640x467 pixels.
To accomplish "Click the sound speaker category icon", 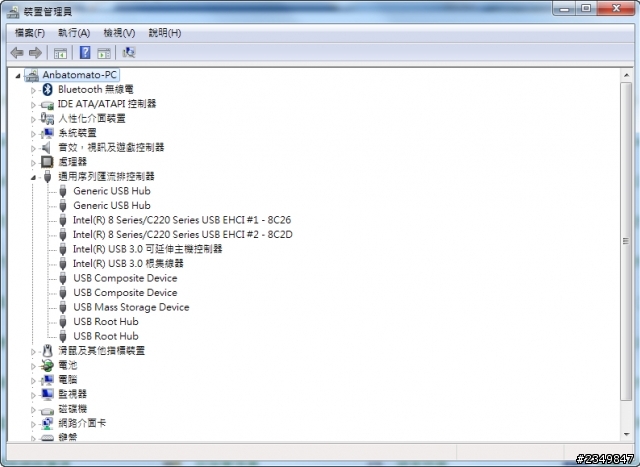I will pos(47,148).
